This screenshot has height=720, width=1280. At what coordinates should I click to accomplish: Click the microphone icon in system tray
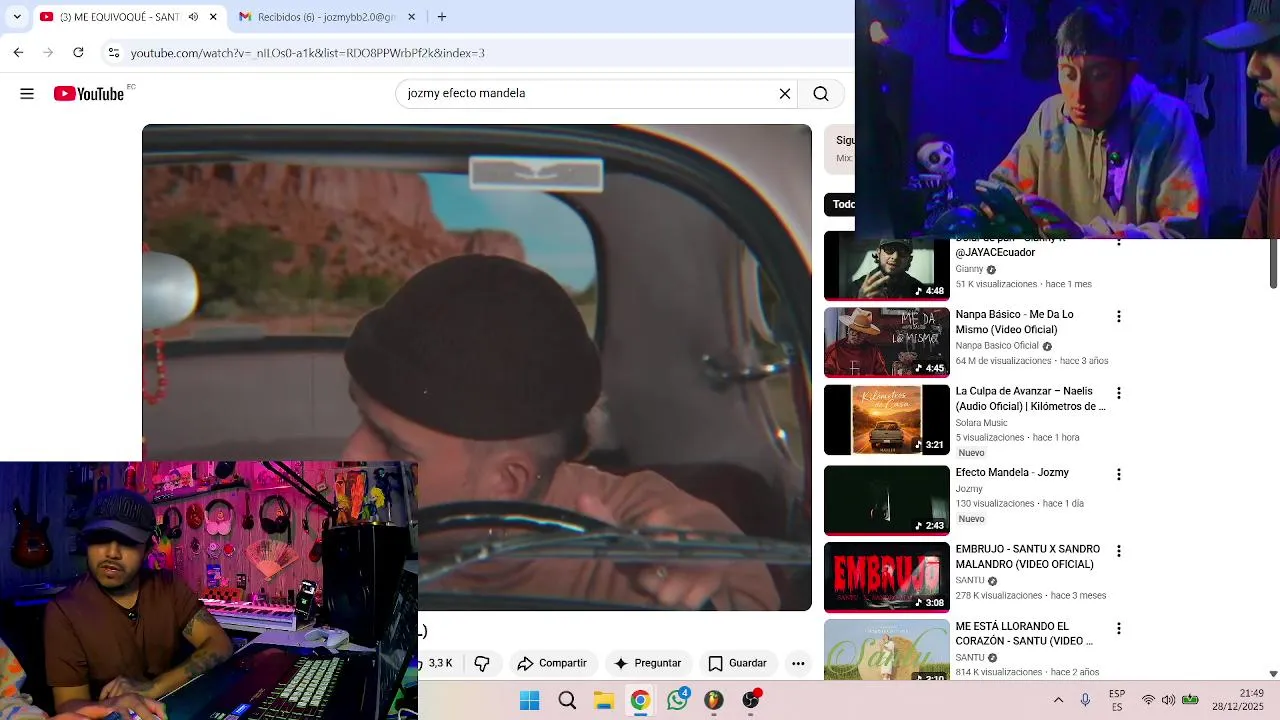(1085, 701)
